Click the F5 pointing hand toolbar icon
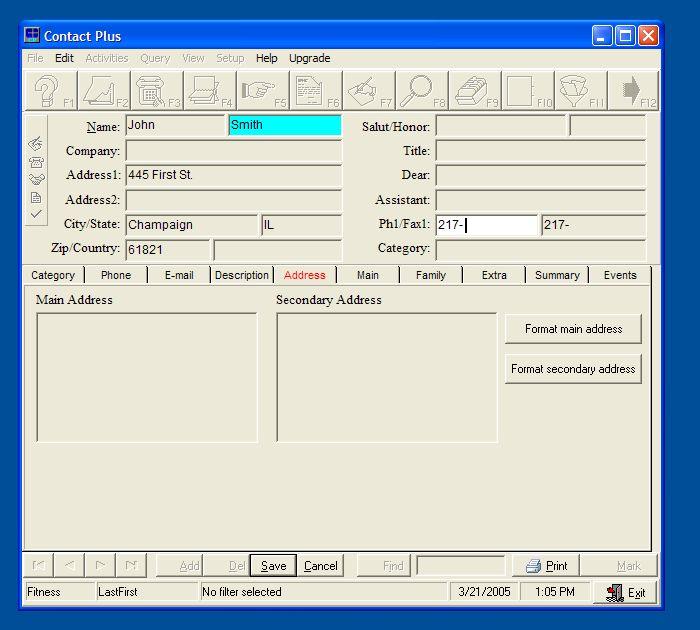The image size is (700, 630). click(263, 91)
